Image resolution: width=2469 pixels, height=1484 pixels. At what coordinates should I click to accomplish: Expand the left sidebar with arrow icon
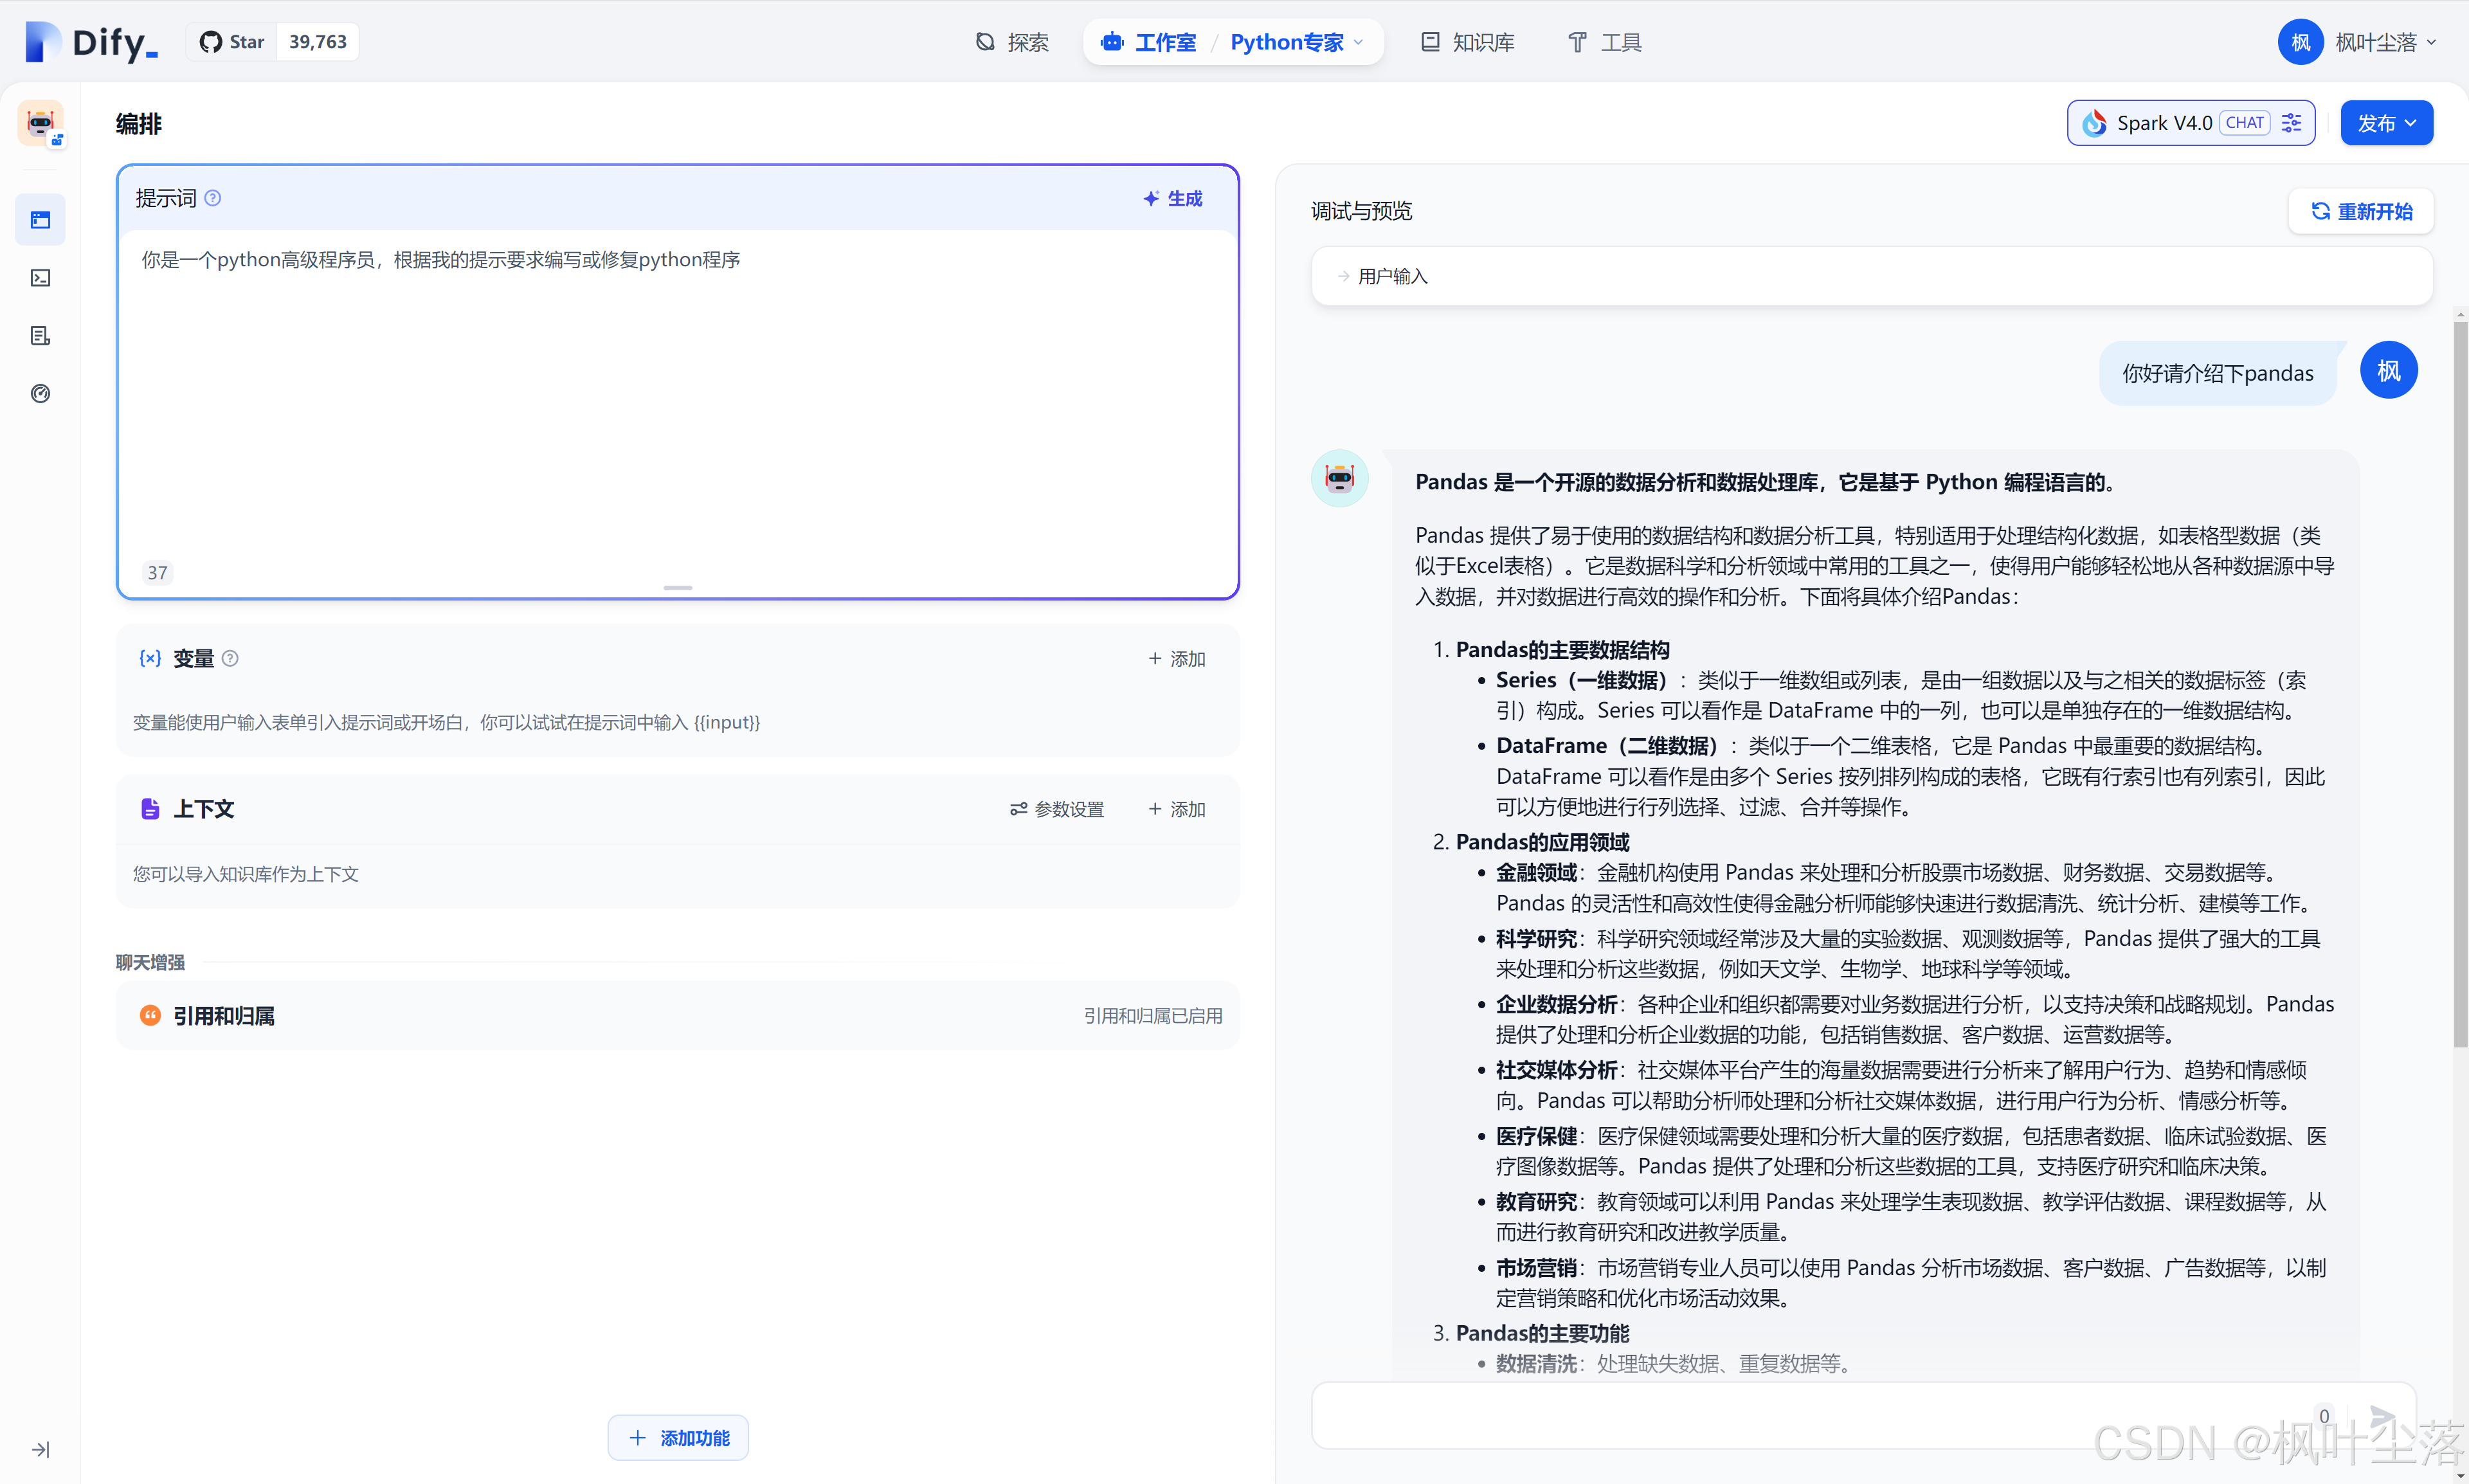point(40,1449)
